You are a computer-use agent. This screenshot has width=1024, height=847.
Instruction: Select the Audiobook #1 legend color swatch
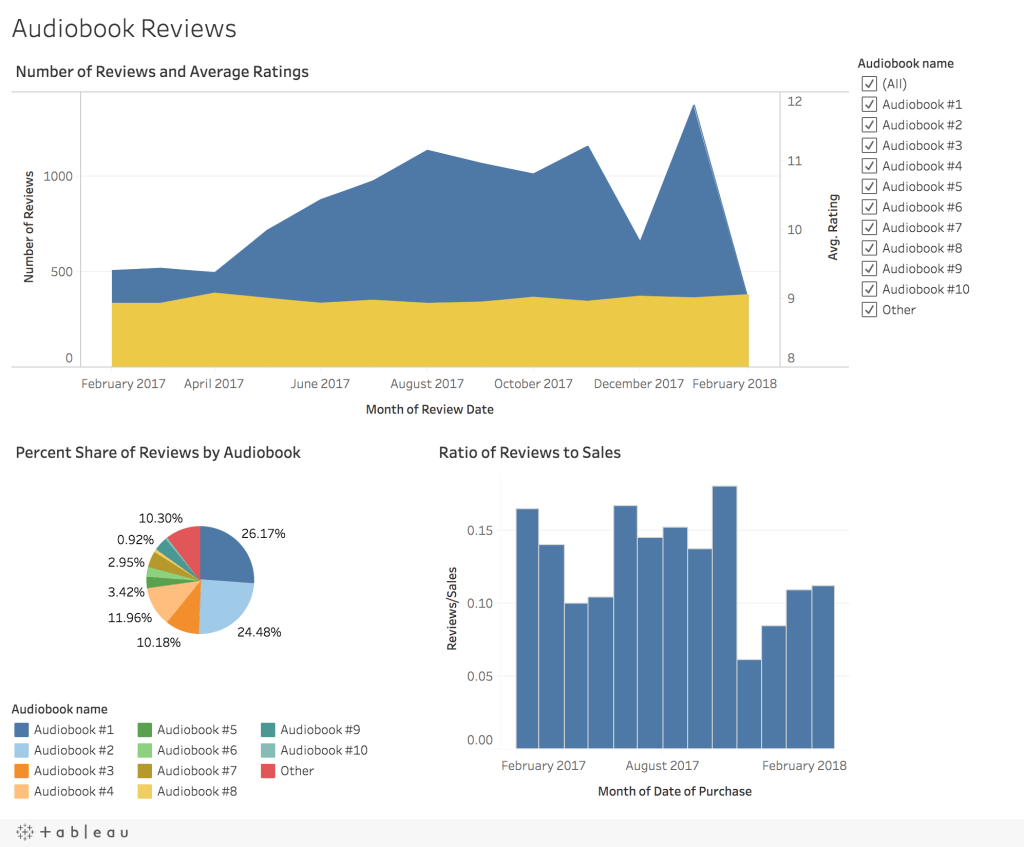pos(21,730)
